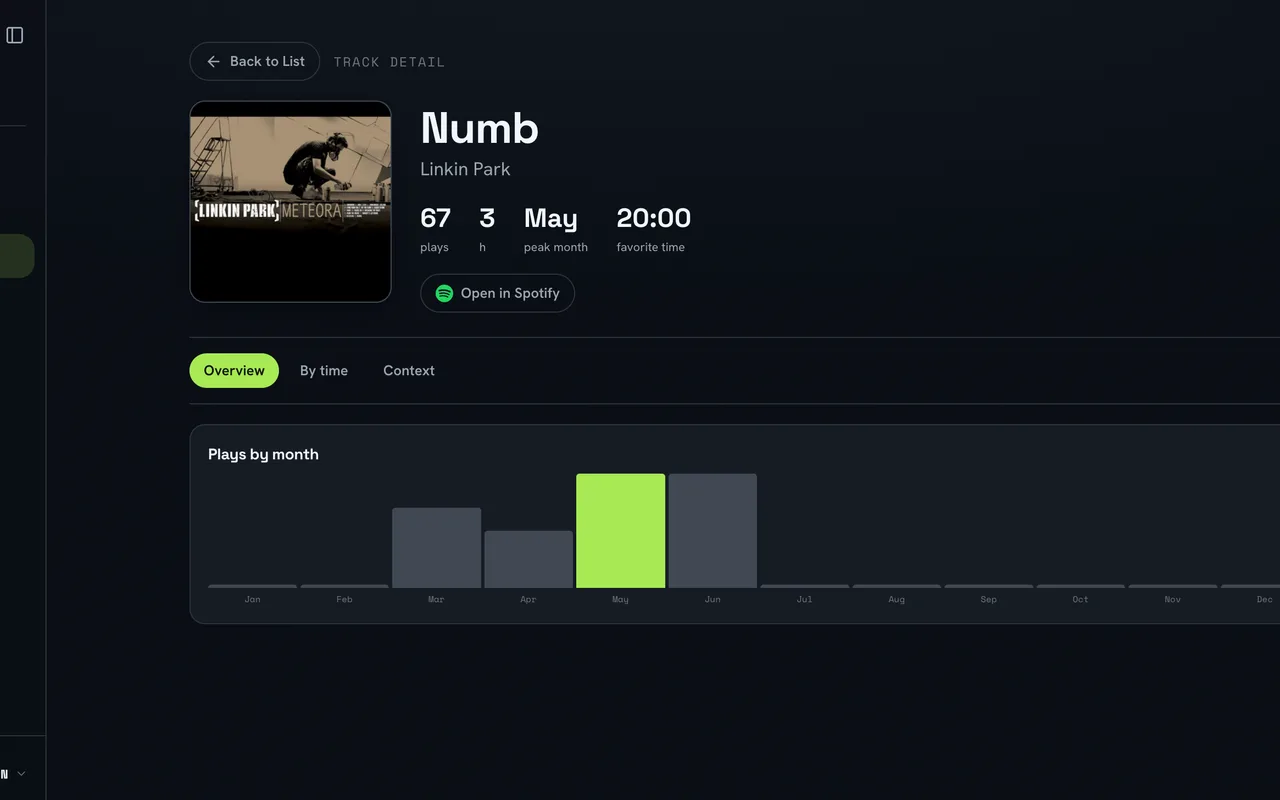Image resolution: width=1280 pixels, height=800 pixels.
Task: Click the Oct axis label
Action: coord(1080,599)
